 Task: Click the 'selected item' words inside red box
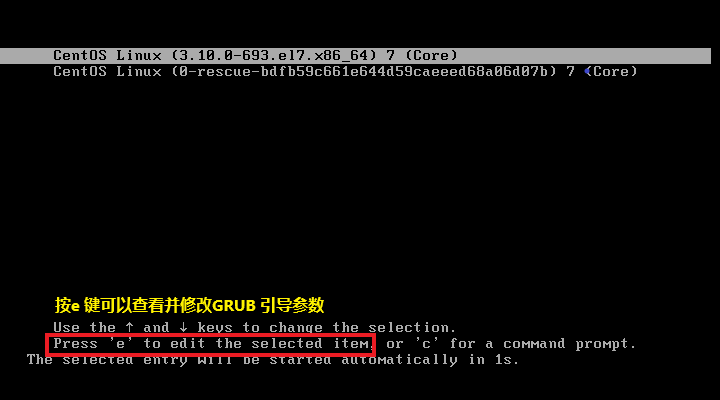tap(310, 344)
